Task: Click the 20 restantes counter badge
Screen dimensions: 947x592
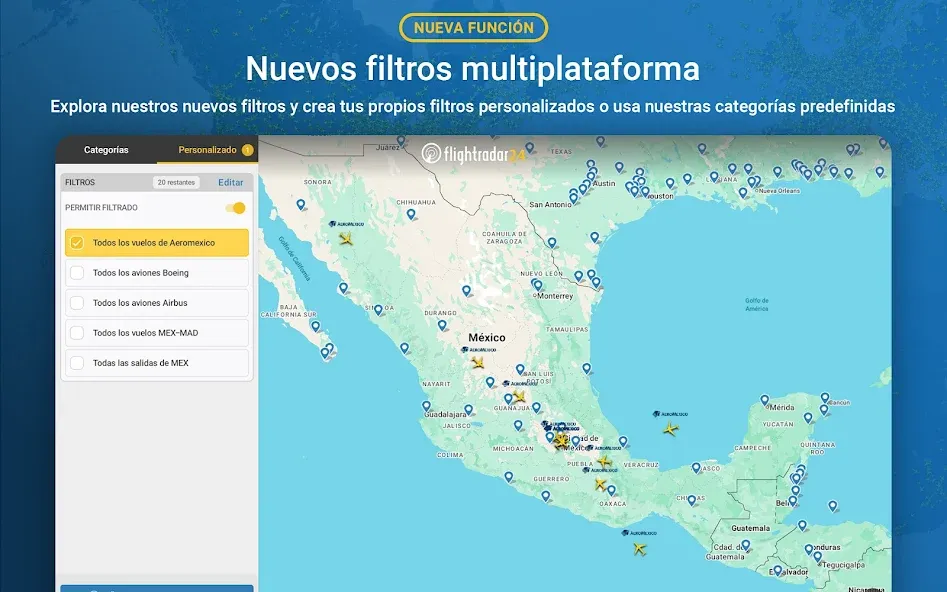Action: (176, 182)
